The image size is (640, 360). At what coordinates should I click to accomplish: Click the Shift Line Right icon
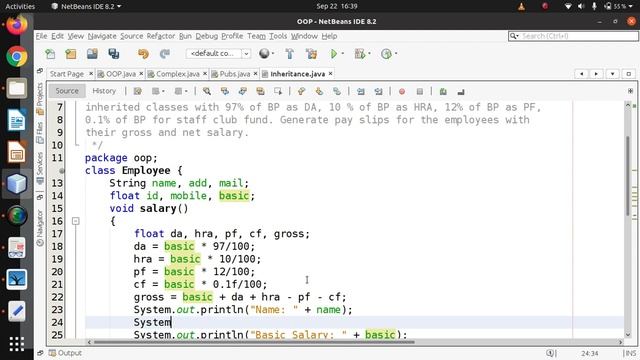378,91
